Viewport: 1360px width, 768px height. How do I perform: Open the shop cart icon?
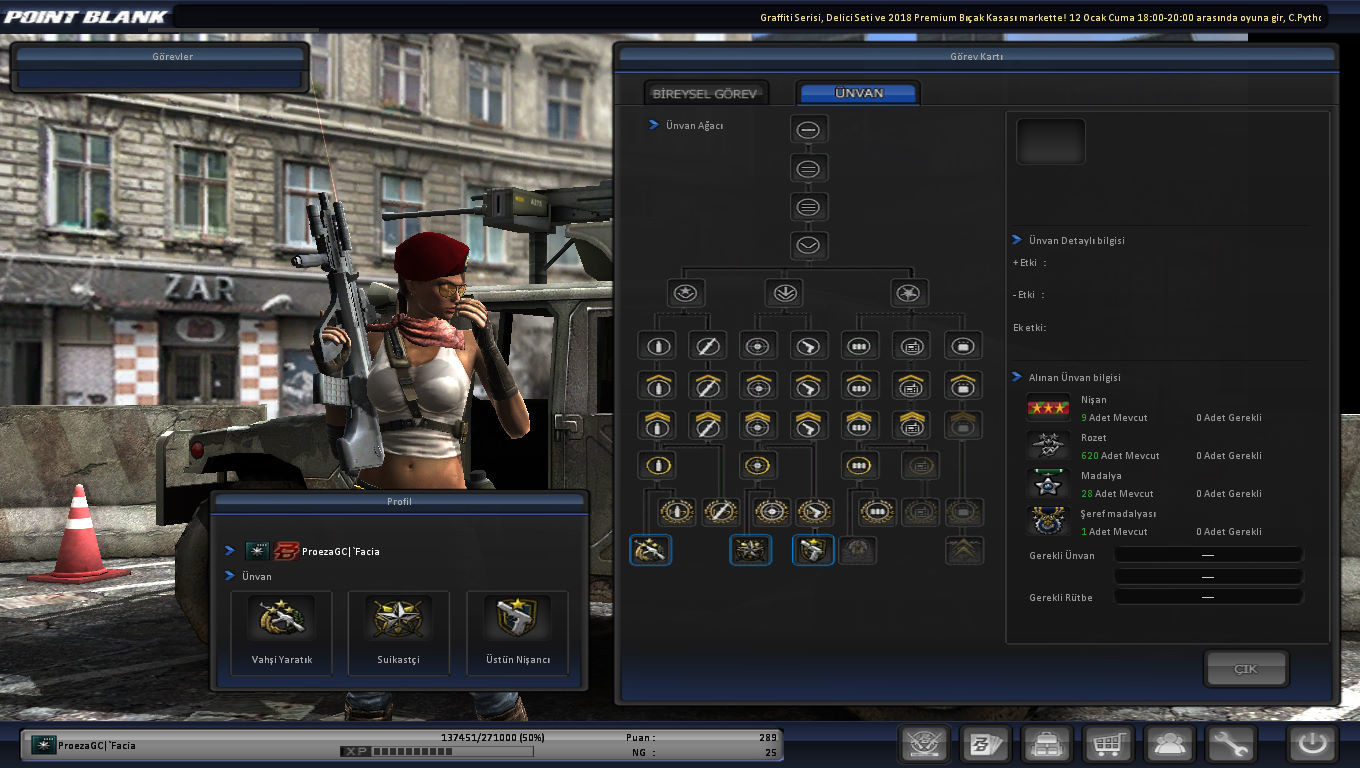coord(1110,745)
